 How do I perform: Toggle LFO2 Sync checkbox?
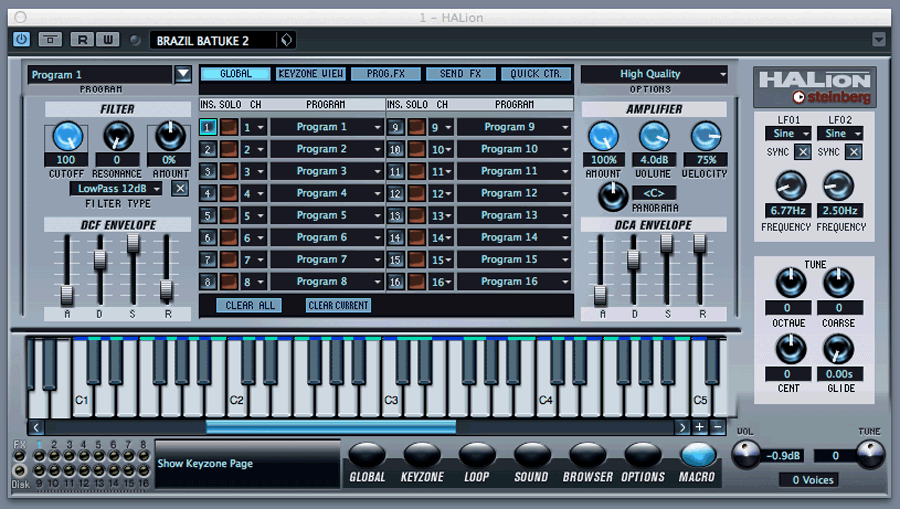point(854,152)
